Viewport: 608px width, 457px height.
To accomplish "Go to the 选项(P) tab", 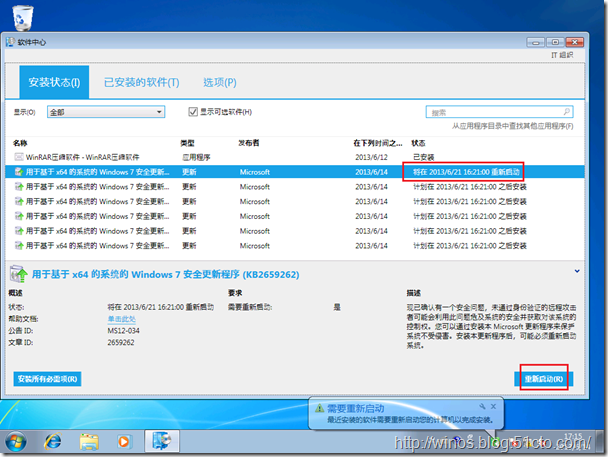I will point(220,82).
